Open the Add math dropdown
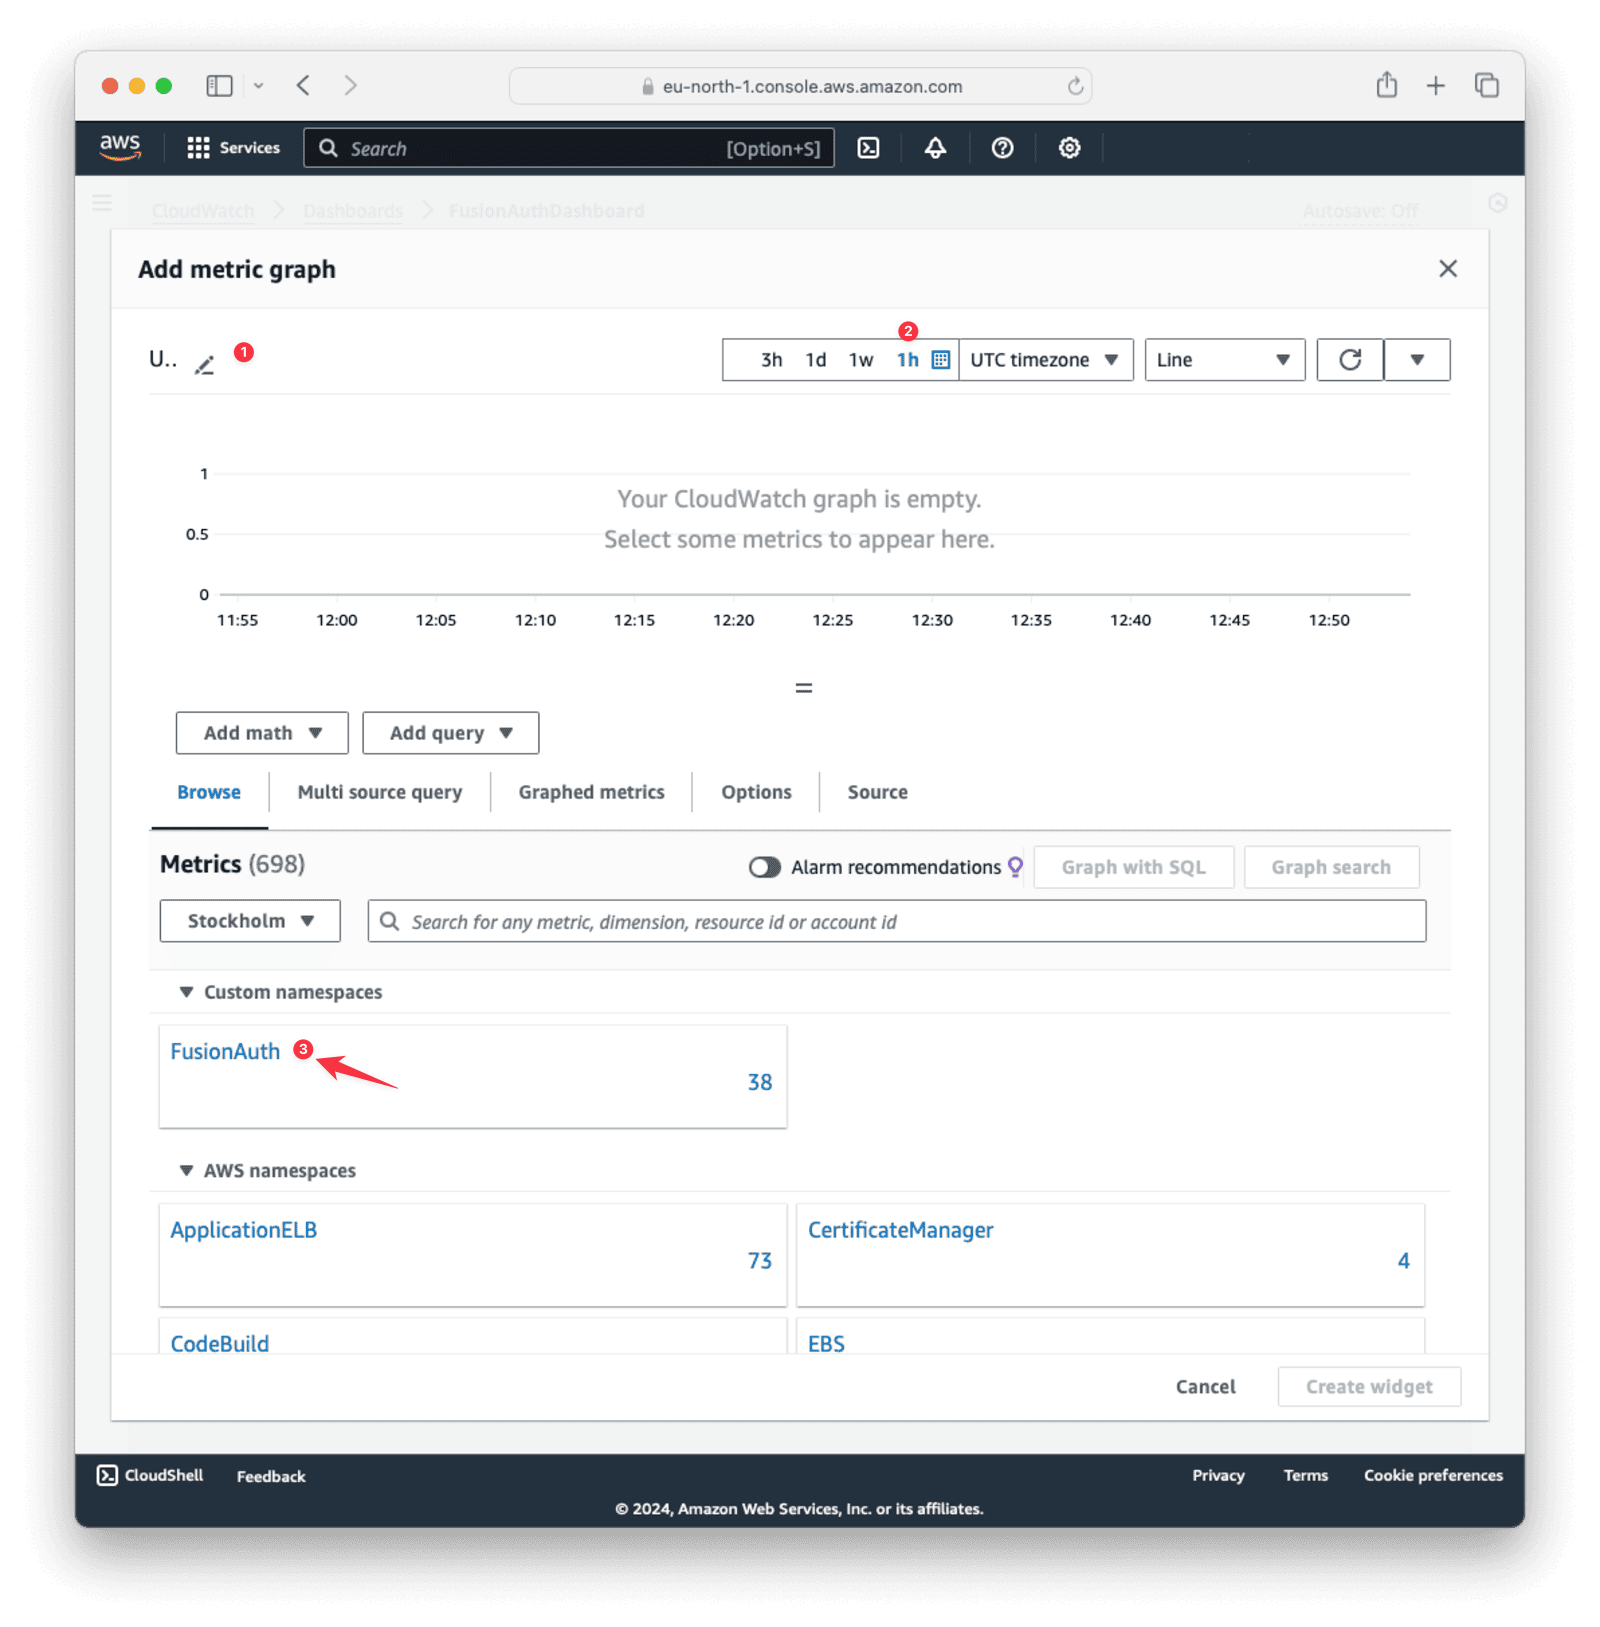The height and width of the screenshot is (1627, 1600). pos(262,733)
